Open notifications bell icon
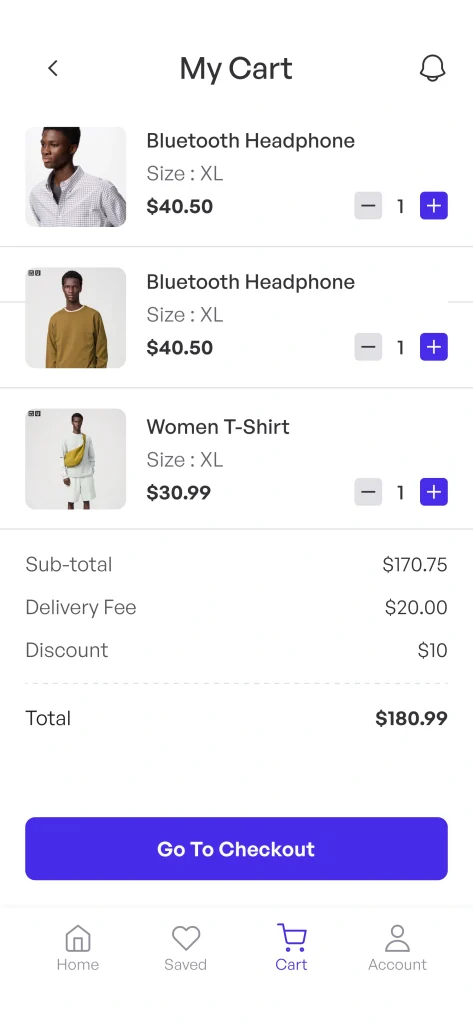 (x=432, y=68)
